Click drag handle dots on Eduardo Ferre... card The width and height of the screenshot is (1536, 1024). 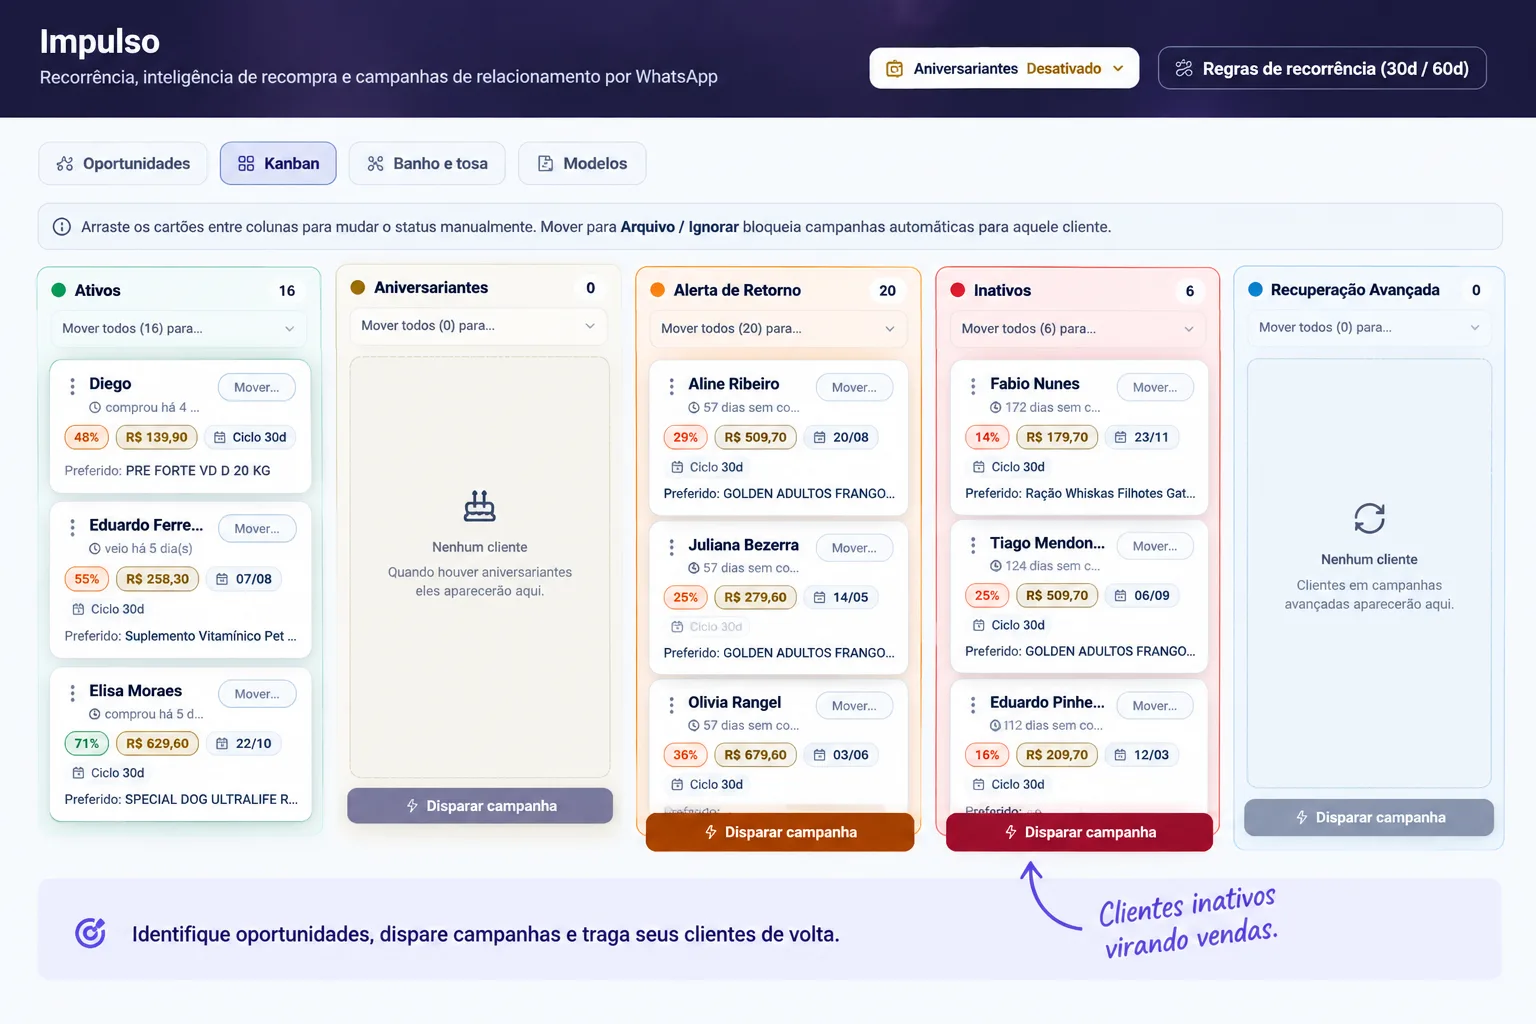click(x=72, y=527)
